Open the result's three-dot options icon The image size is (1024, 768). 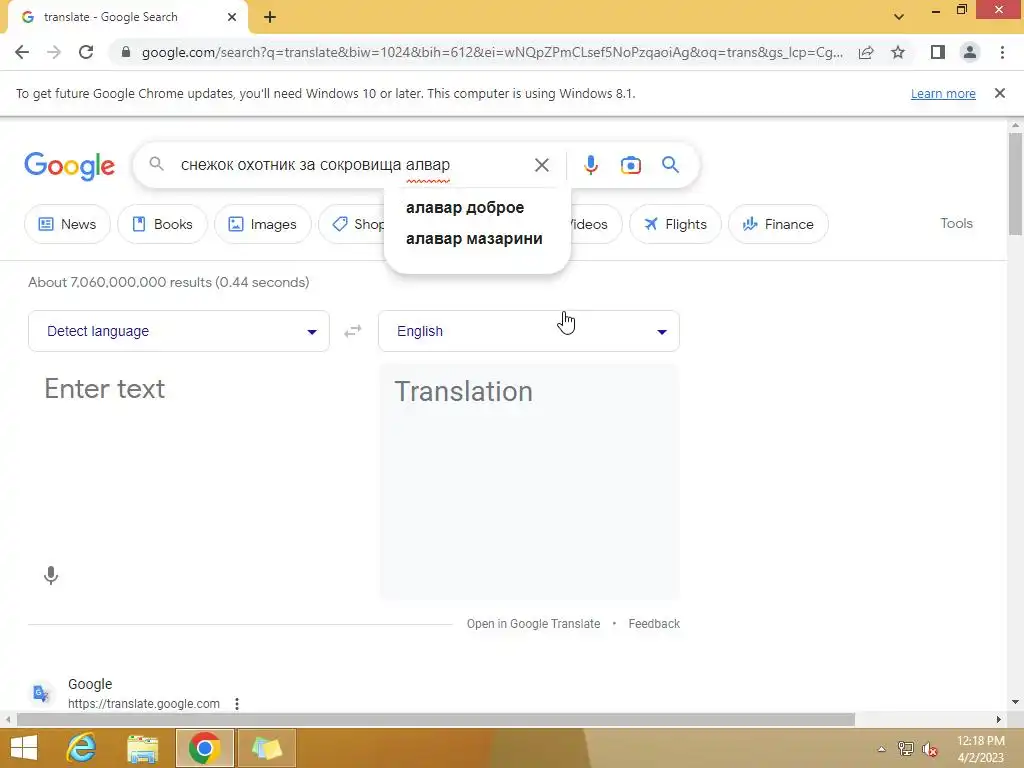click(237, 703)
